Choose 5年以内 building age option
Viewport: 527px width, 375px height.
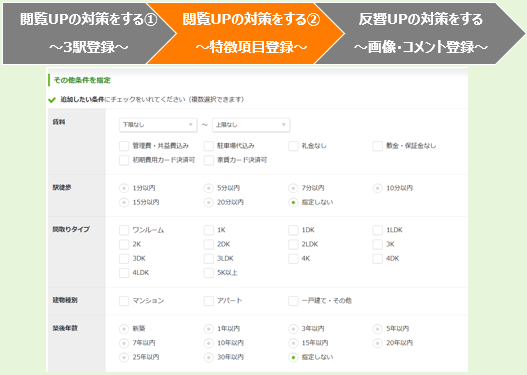coord(377,329)
